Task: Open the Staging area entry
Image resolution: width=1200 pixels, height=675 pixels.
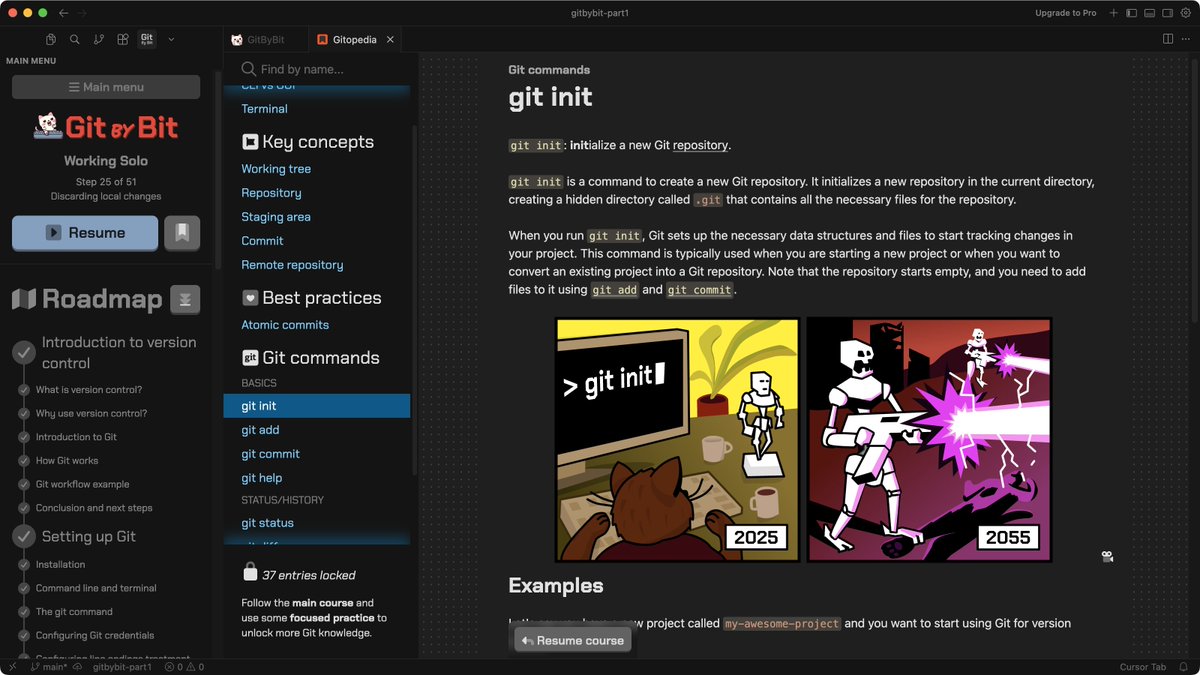Action: 276,217
